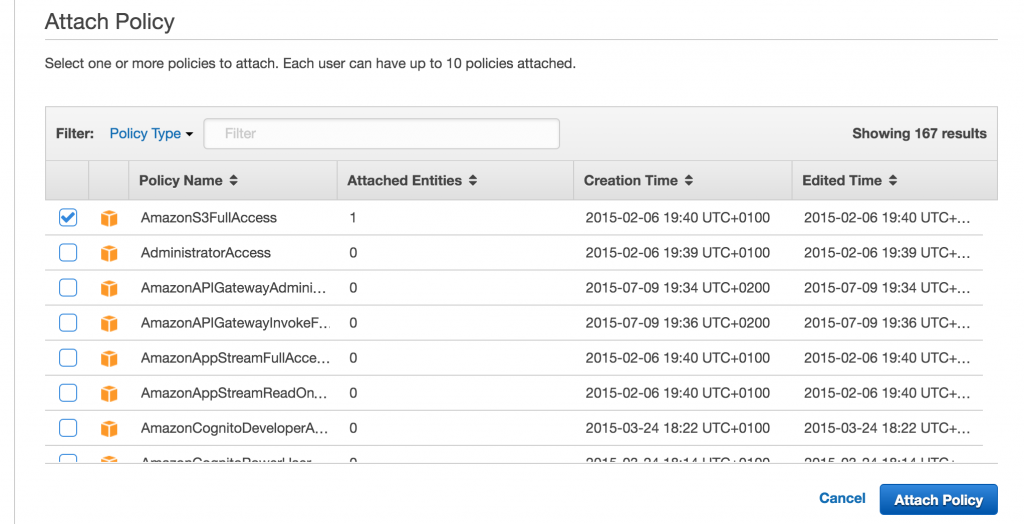Click the AdministratorAccess policy cube icon

pos(109,253)
